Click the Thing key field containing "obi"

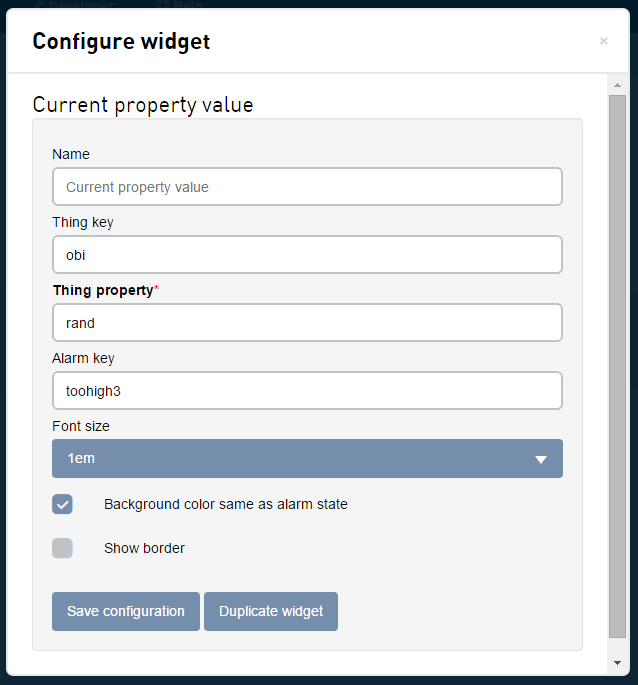point(307,255)
